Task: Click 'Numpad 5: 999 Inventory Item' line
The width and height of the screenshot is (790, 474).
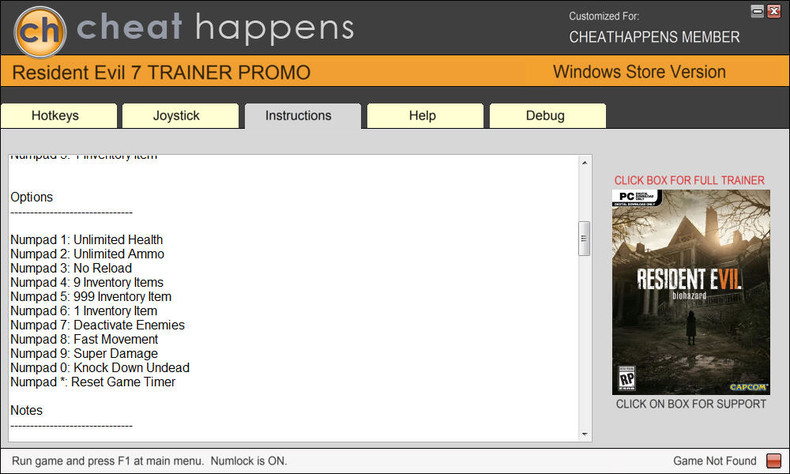Action: click(91, 297)
